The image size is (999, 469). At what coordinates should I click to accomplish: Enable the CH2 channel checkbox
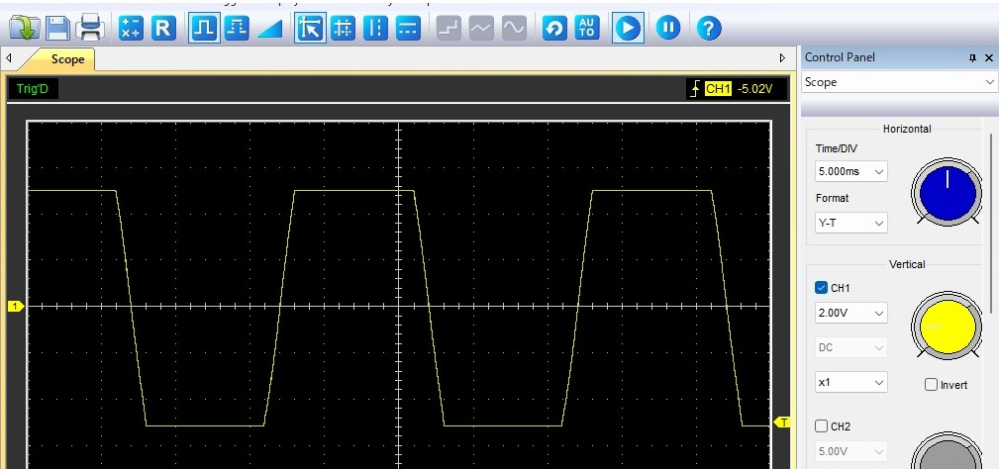click(821, 426)
